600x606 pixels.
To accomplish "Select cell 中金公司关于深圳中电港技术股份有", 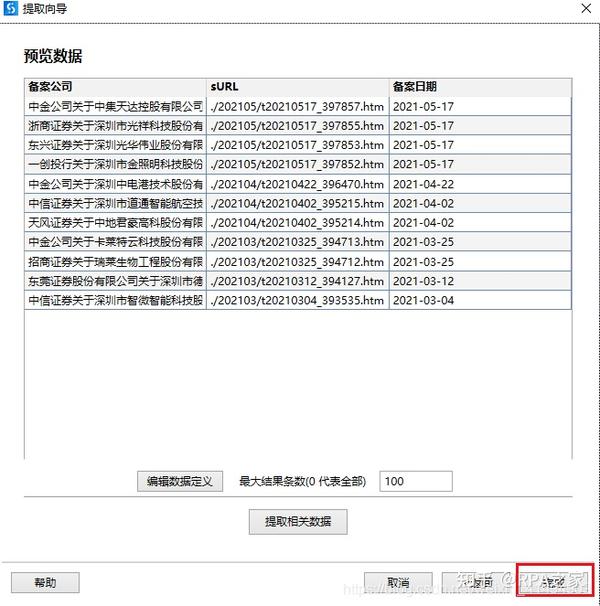I will pyautogui.click(x=115, y=184).
